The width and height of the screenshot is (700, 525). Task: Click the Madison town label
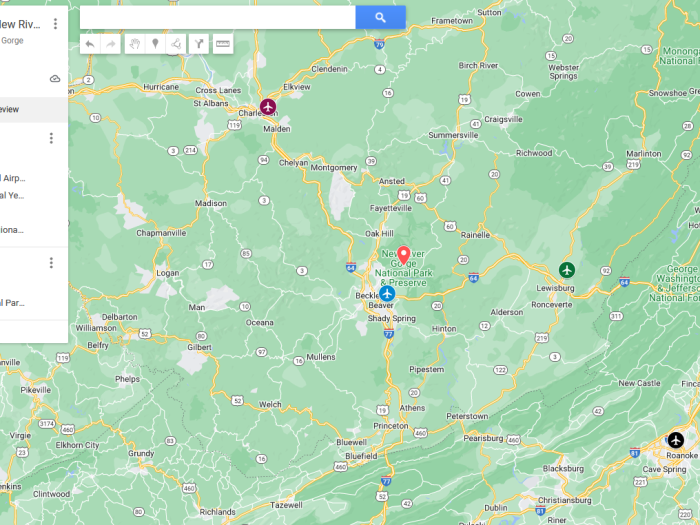211,203
